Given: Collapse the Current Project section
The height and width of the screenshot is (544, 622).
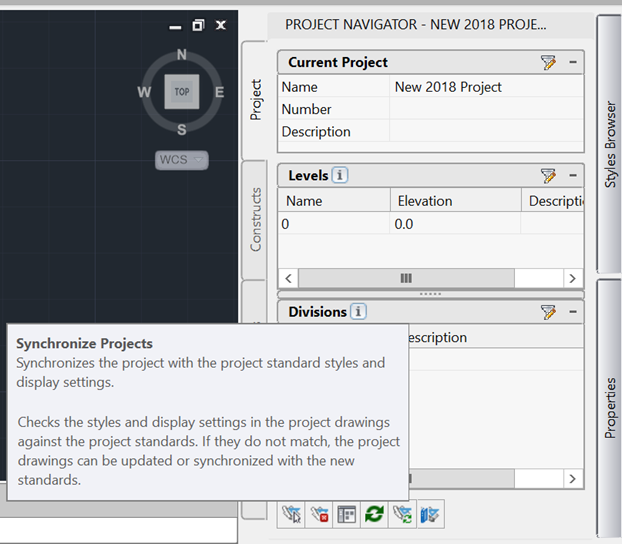Looking at the screenshot, I should [573, 63].
